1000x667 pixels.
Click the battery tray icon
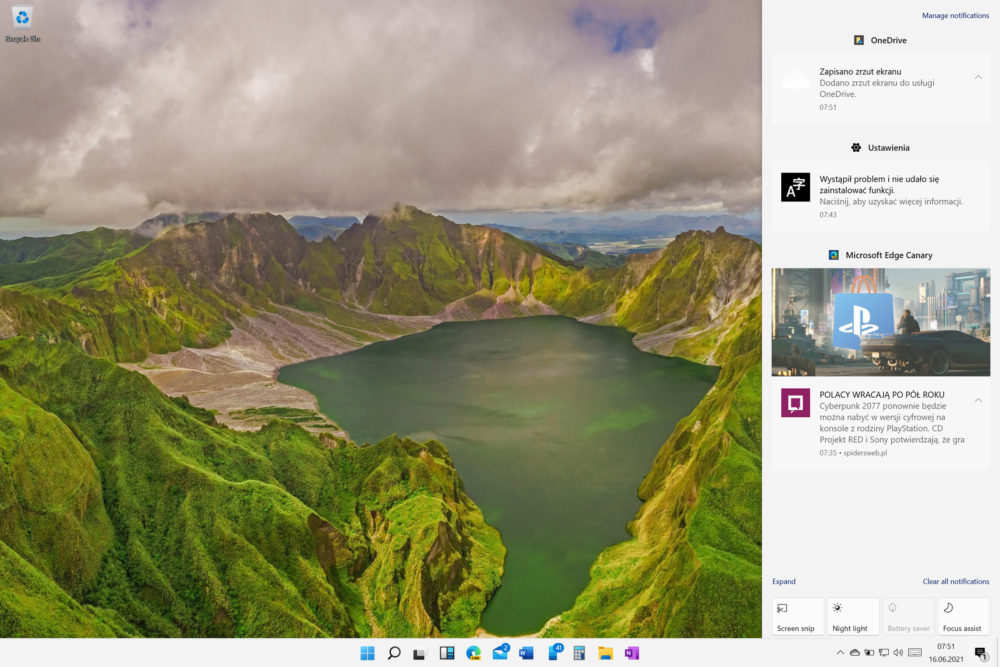(x=869, y=652)
